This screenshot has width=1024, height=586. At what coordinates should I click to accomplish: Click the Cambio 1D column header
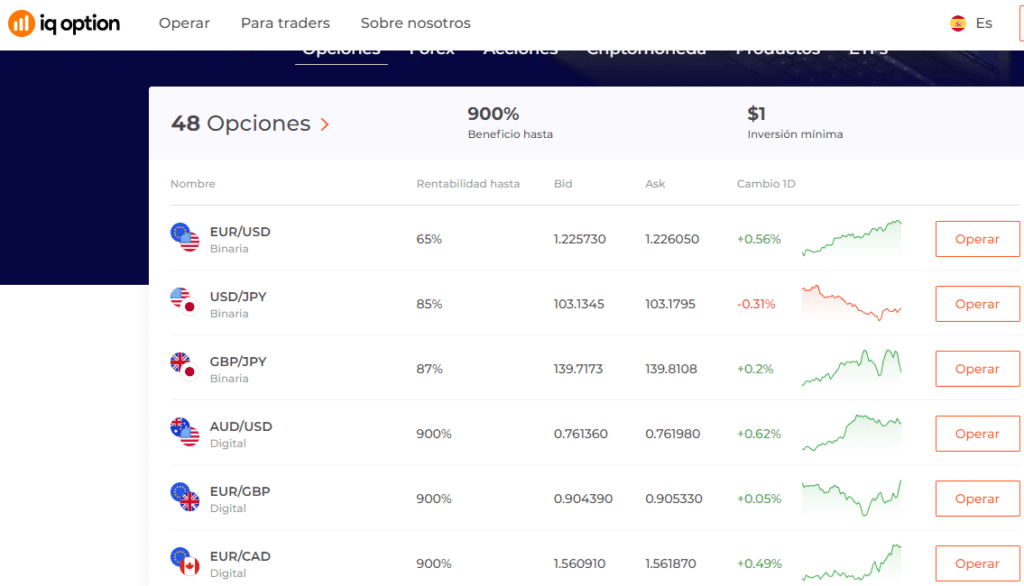766,184
